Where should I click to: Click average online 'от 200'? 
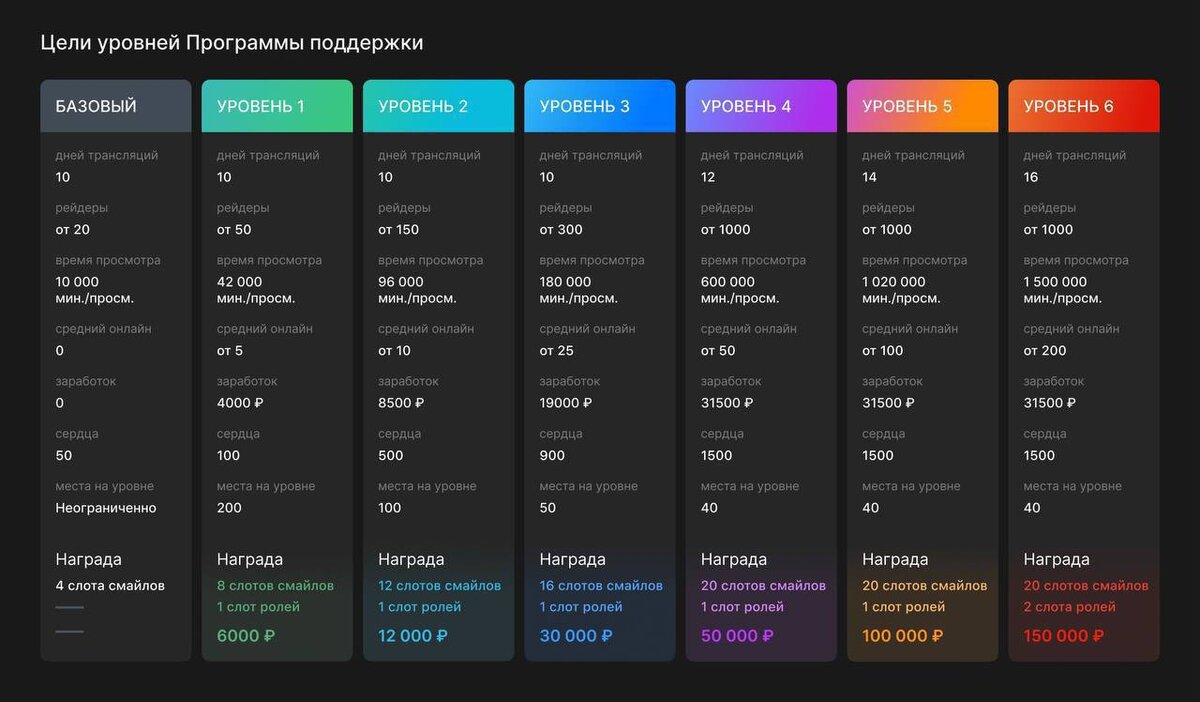(1045, 351)
